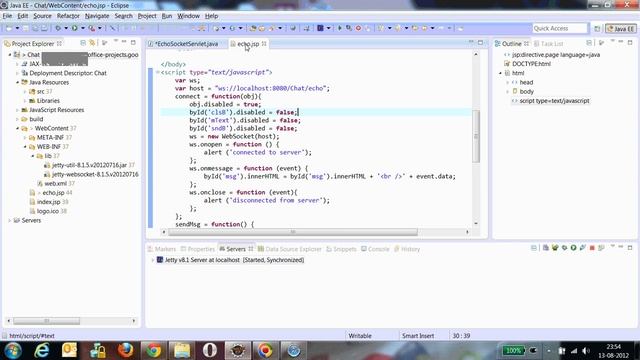This screenshot has width=640, height=360.
Task: Switch to the Markers tab
Action: pos(162,249)
